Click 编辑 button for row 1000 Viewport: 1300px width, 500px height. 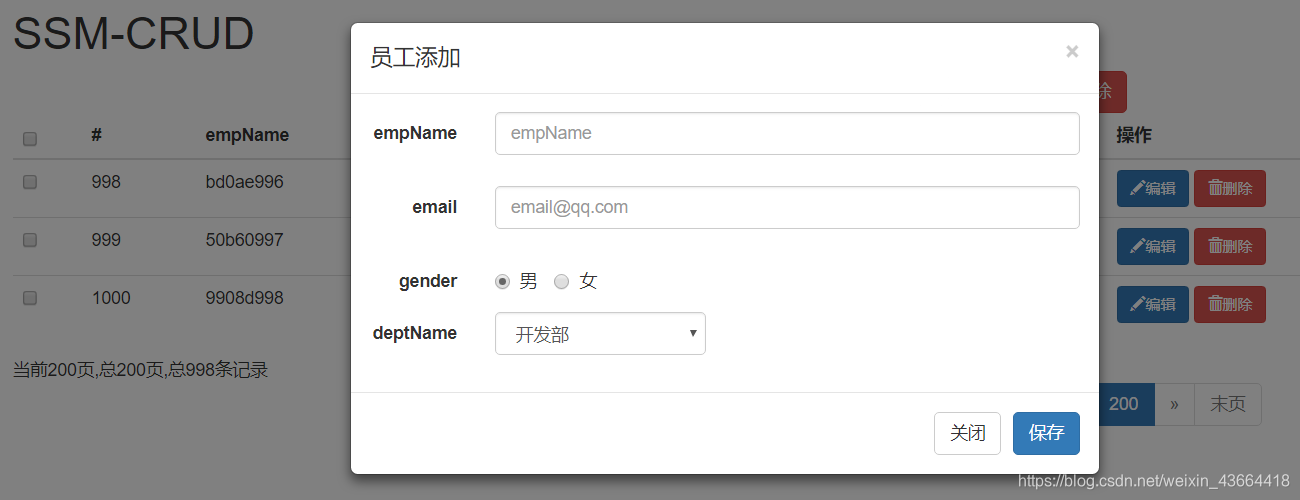pyautogui.click(x=1152, y=304)
